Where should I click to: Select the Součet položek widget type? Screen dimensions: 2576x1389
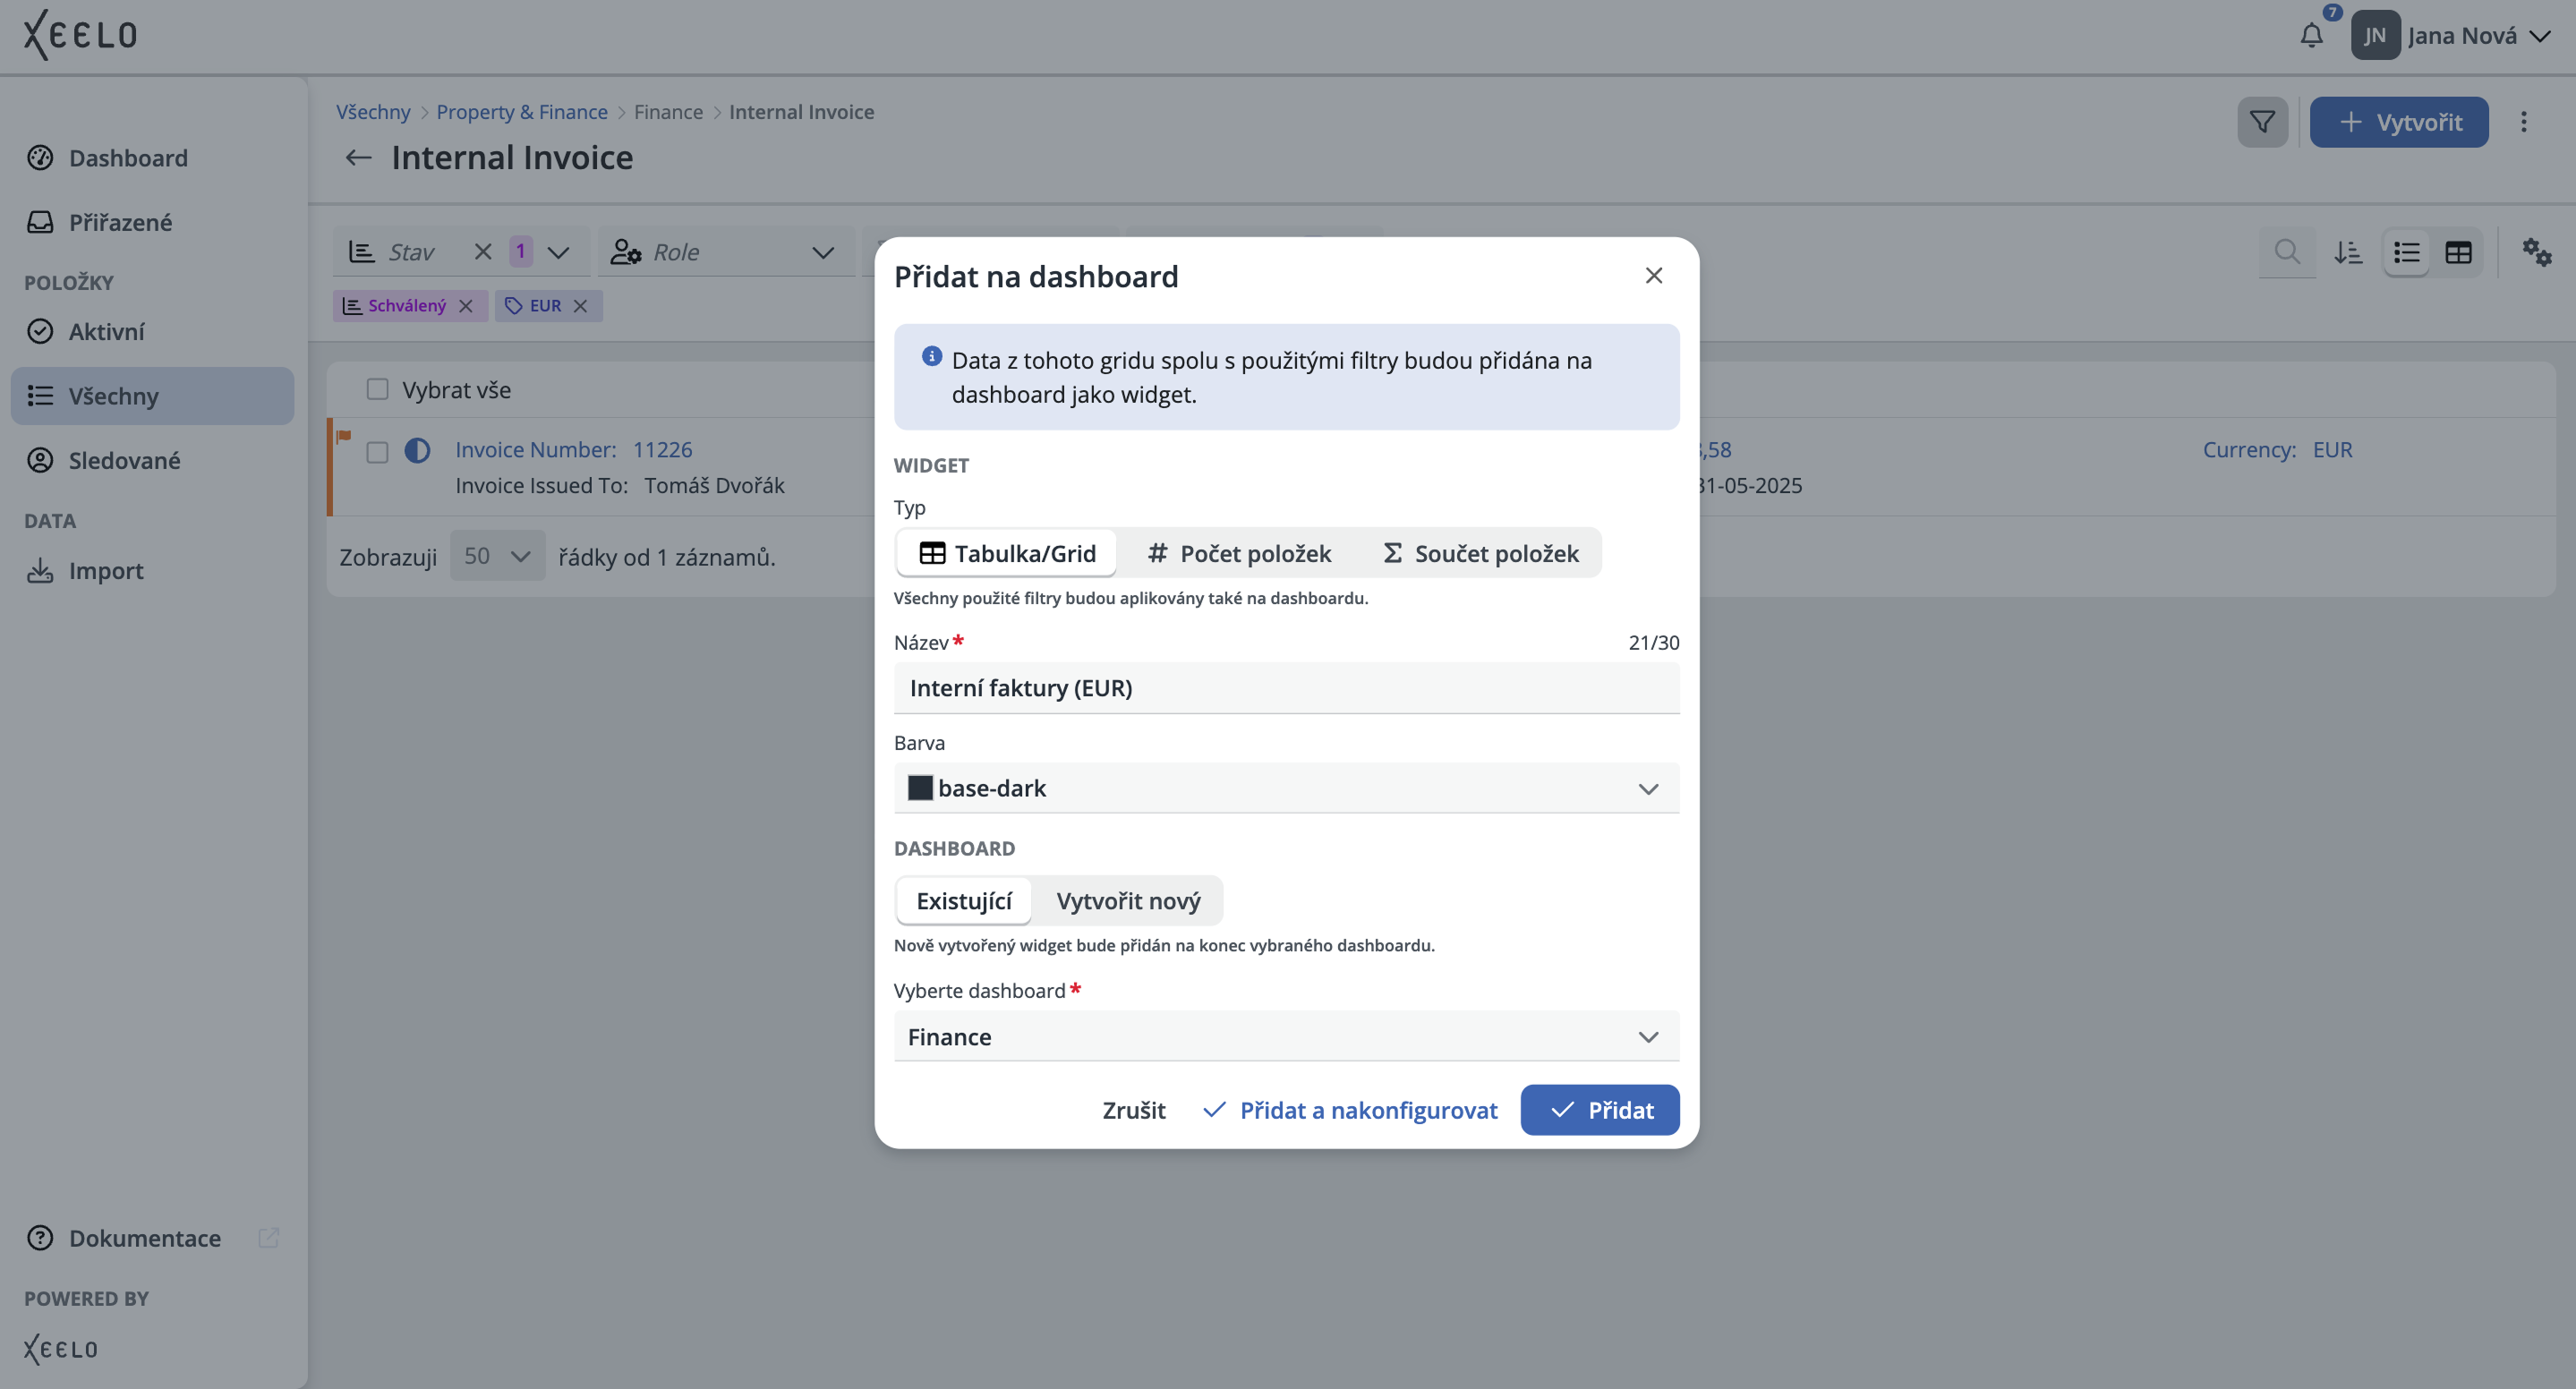pyautogui.click(x=1481, y=553)
